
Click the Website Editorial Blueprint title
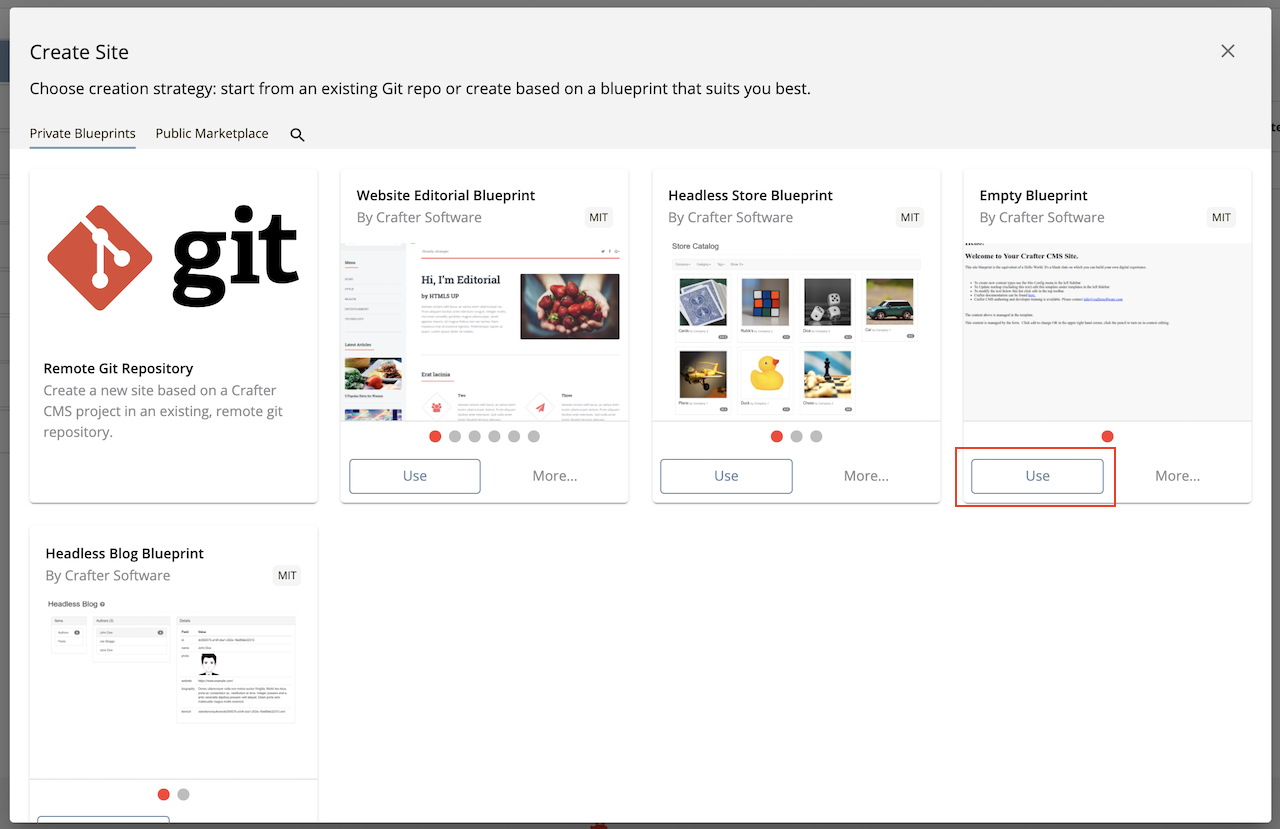tap(446, 195)
